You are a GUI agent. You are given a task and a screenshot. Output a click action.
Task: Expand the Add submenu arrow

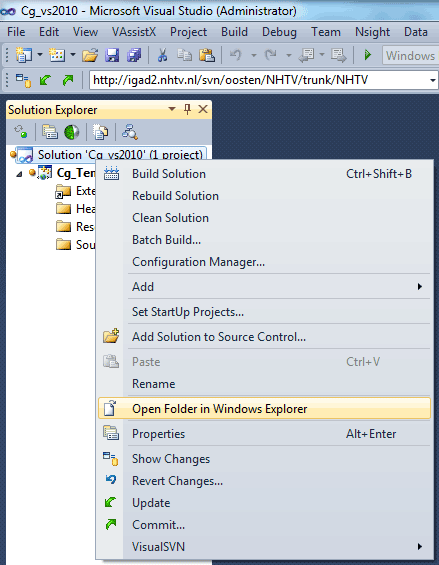pos(420,287)
